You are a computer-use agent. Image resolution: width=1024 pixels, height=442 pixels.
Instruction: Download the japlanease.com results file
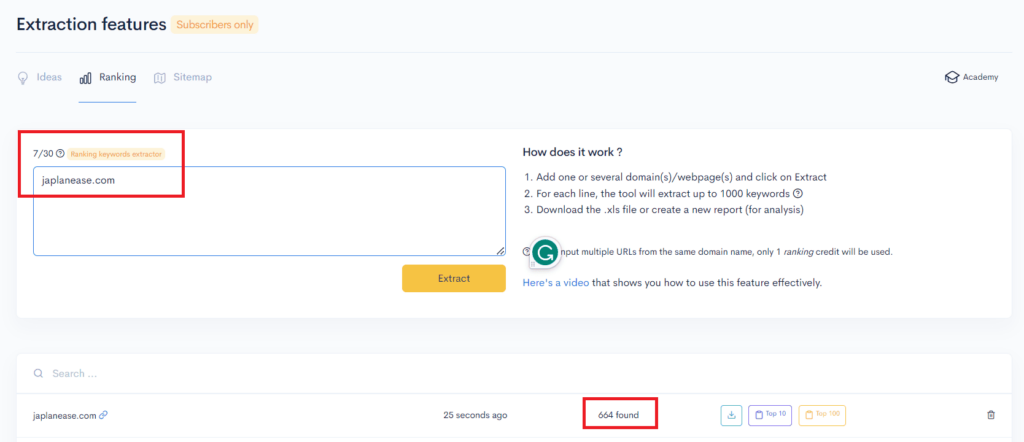click(731, 415)
